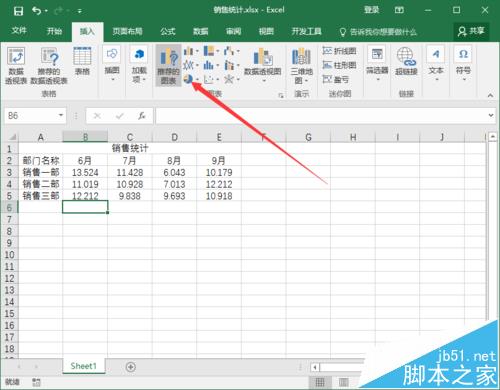The height and width of the screenshot is (390, 500).
Task: Click the 表格 (Table) icon
Action: pyautogui.click(x=82, y=61)
